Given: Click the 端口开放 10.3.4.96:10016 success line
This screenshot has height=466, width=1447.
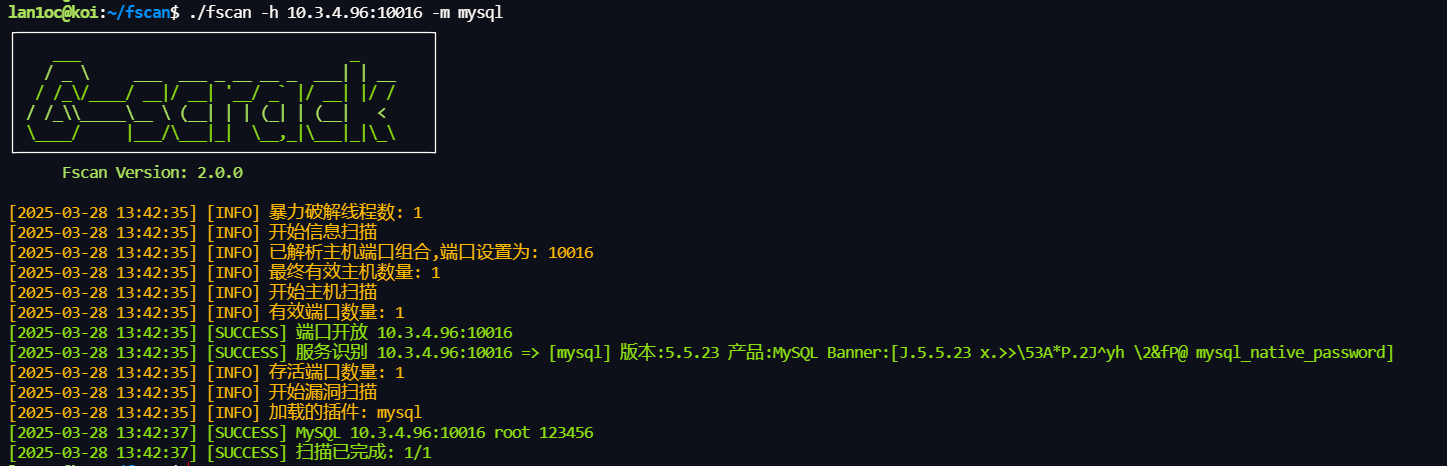Looking at the screenshot, I should coord(404,333).
